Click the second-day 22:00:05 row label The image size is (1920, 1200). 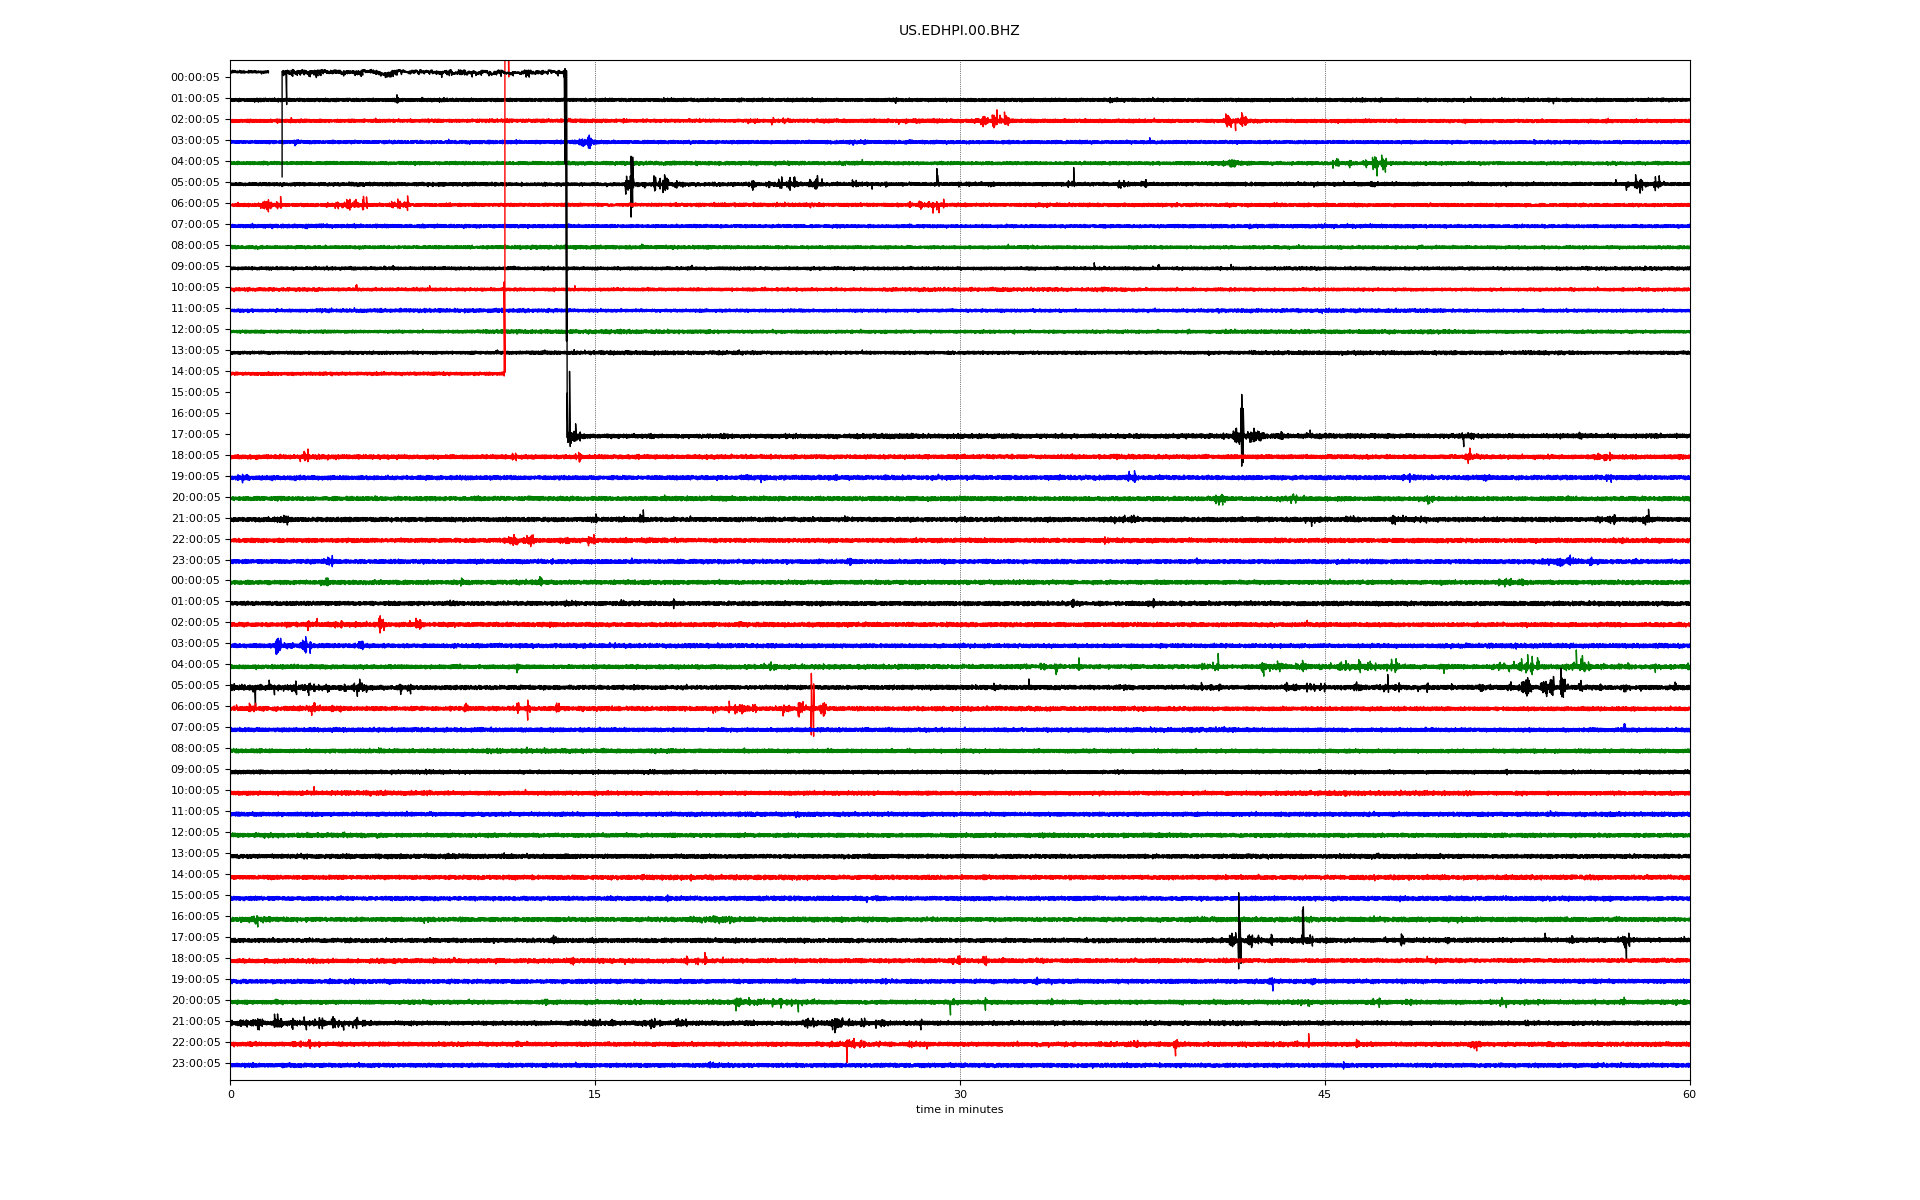pyautogui.click(x=195, y=1043)
